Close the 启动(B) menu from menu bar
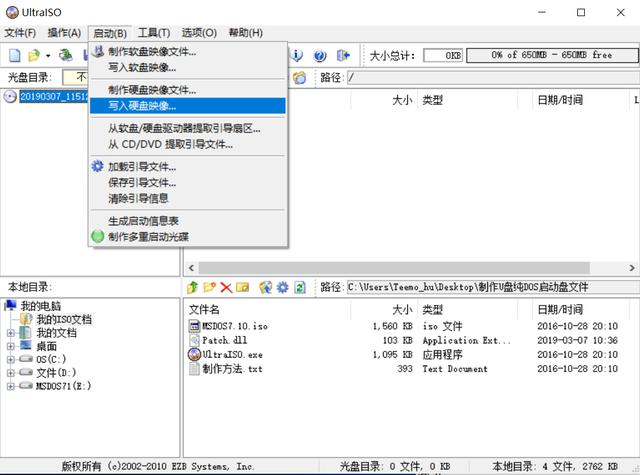Image resolution: width=640 pixels, height=475 pixels. coord(109,33)
